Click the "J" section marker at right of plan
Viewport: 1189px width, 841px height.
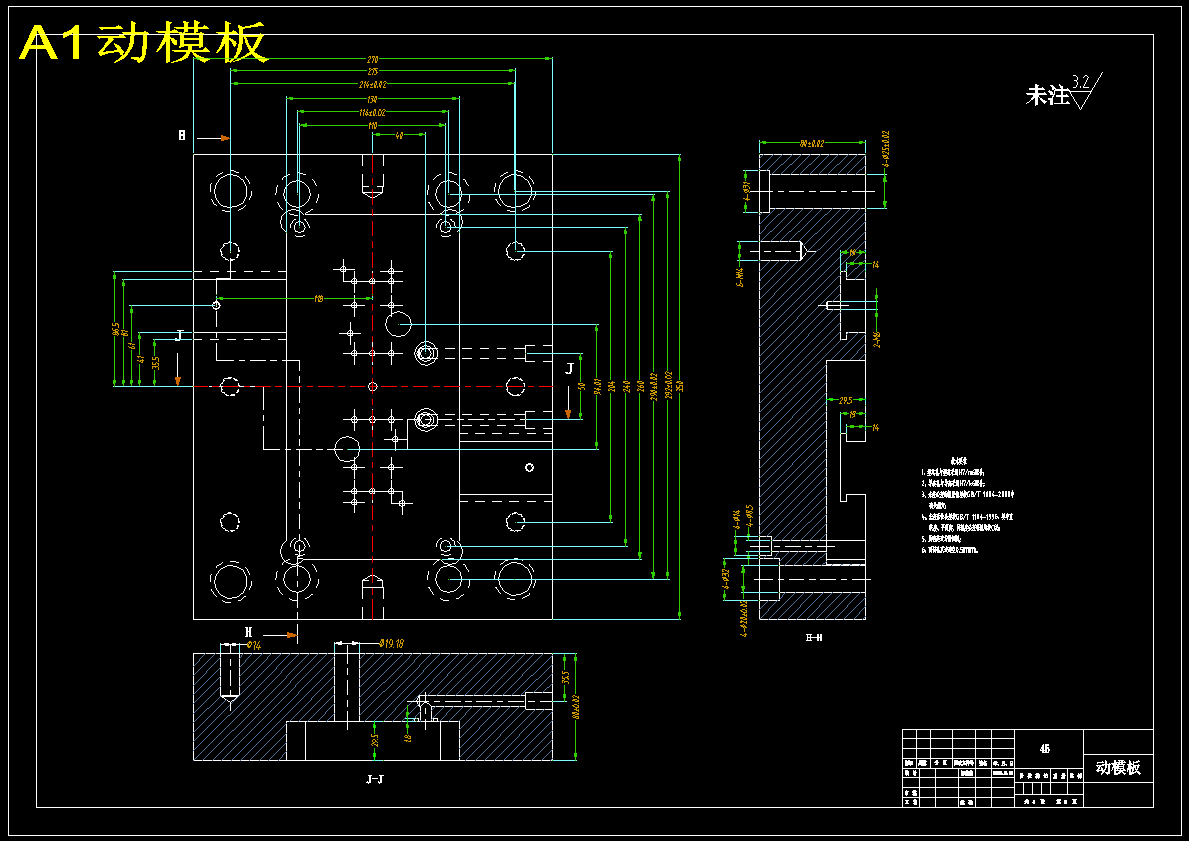click(x=569, y=369)
